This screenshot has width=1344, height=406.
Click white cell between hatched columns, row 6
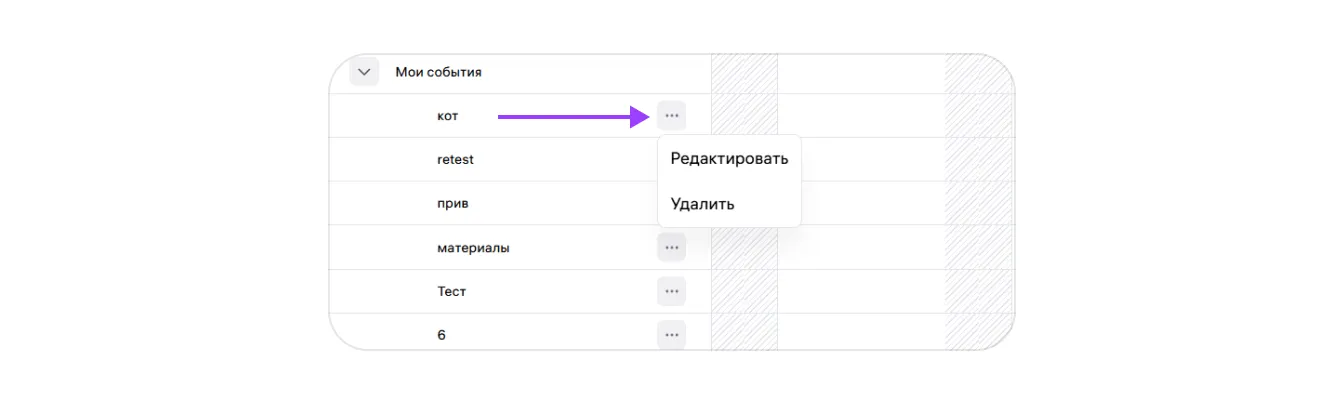pyautogui.click(x=861, y=333)
